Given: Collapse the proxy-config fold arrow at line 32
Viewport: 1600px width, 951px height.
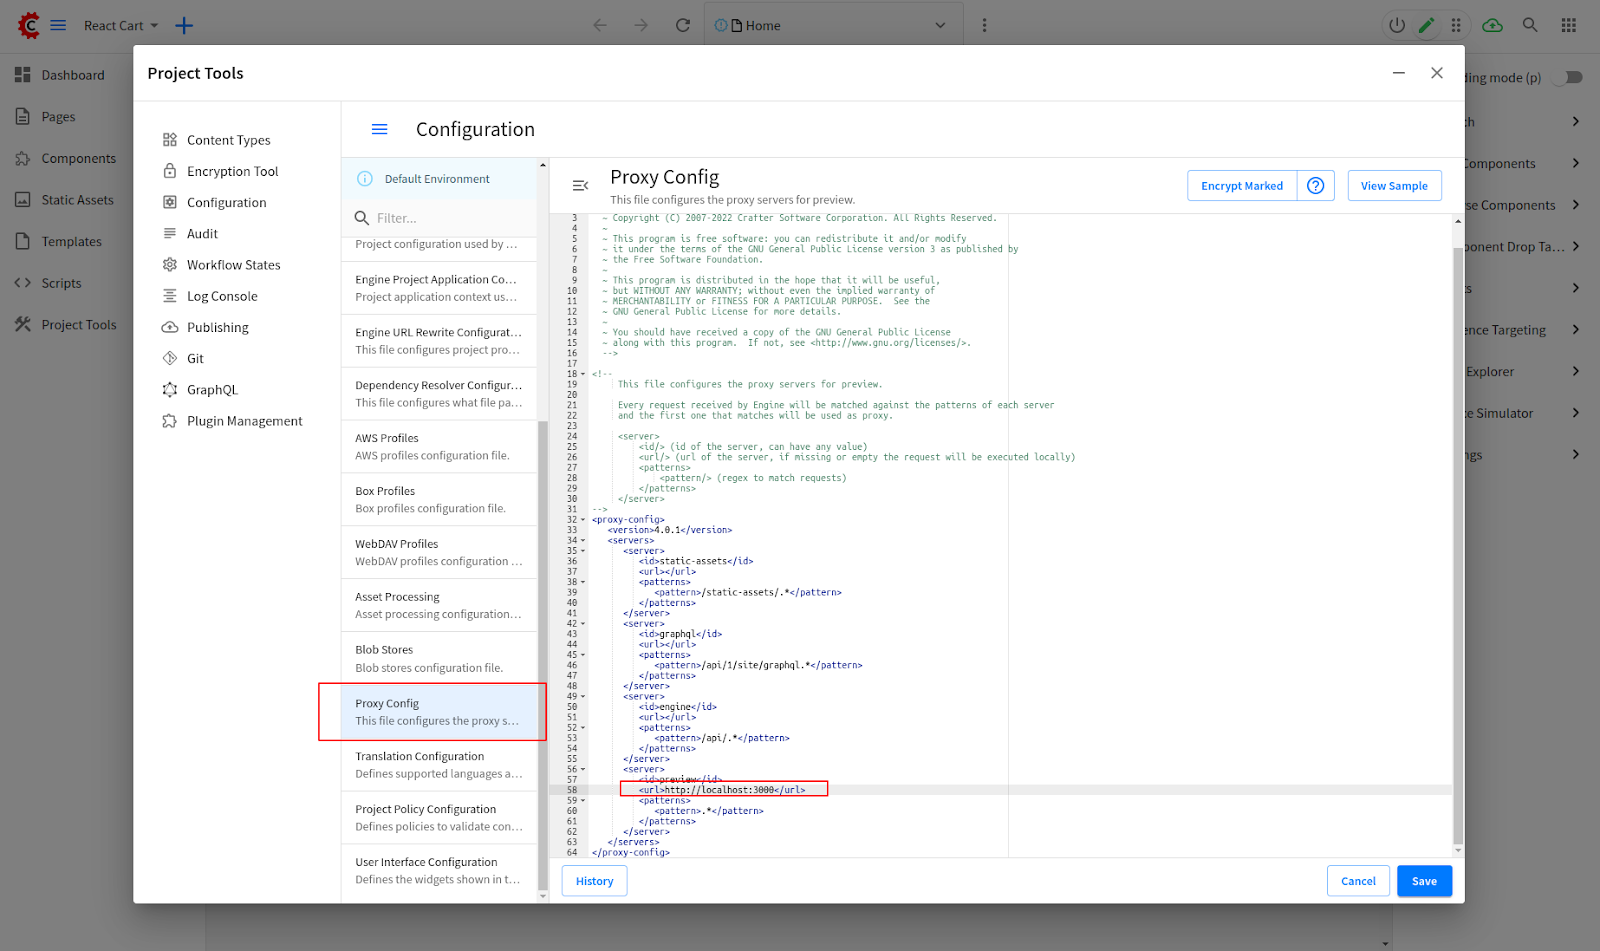Looking at the screenshot, I should (583, 520).
